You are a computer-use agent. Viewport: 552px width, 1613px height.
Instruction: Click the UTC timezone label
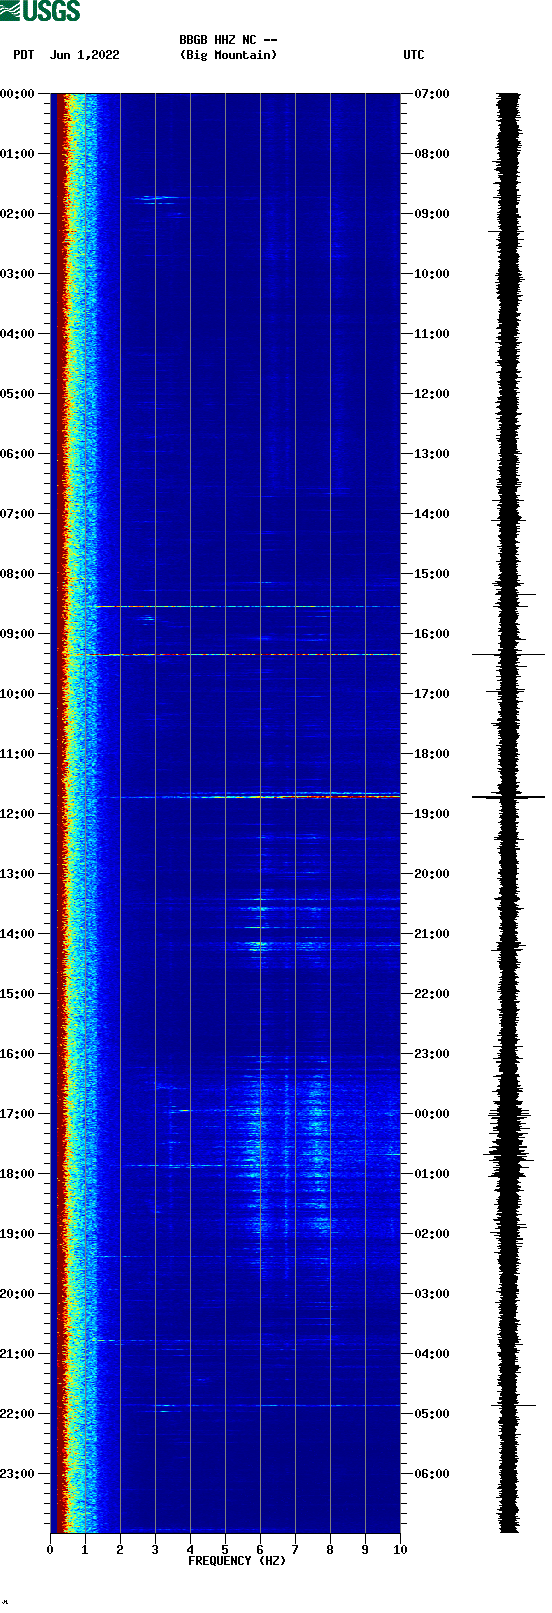[414, 55]
